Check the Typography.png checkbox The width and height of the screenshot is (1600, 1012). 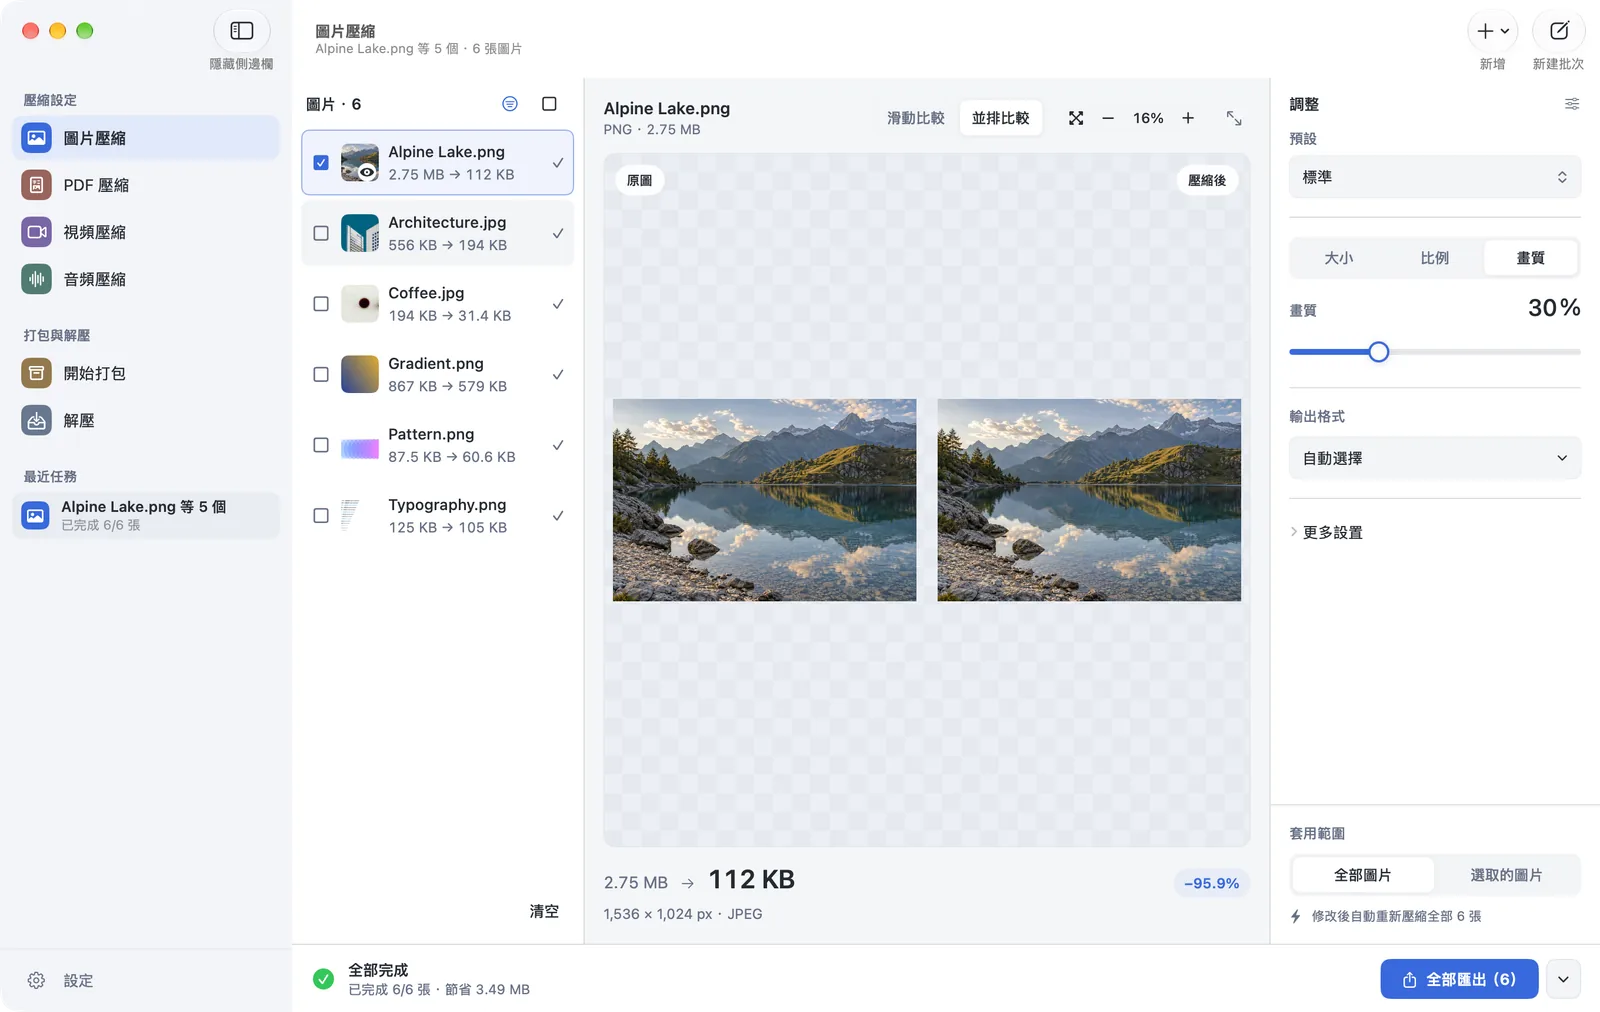click(321, 516)
